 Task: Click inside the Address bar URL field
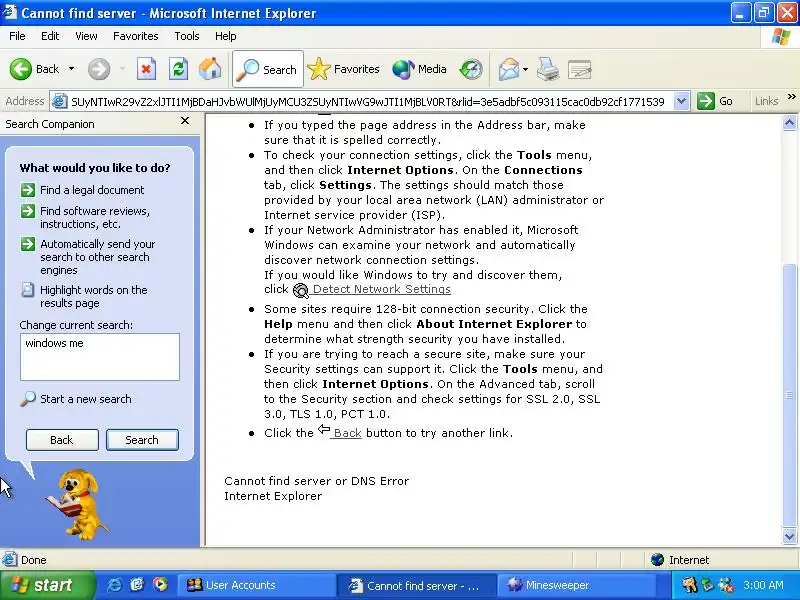(x=367, y=102)
